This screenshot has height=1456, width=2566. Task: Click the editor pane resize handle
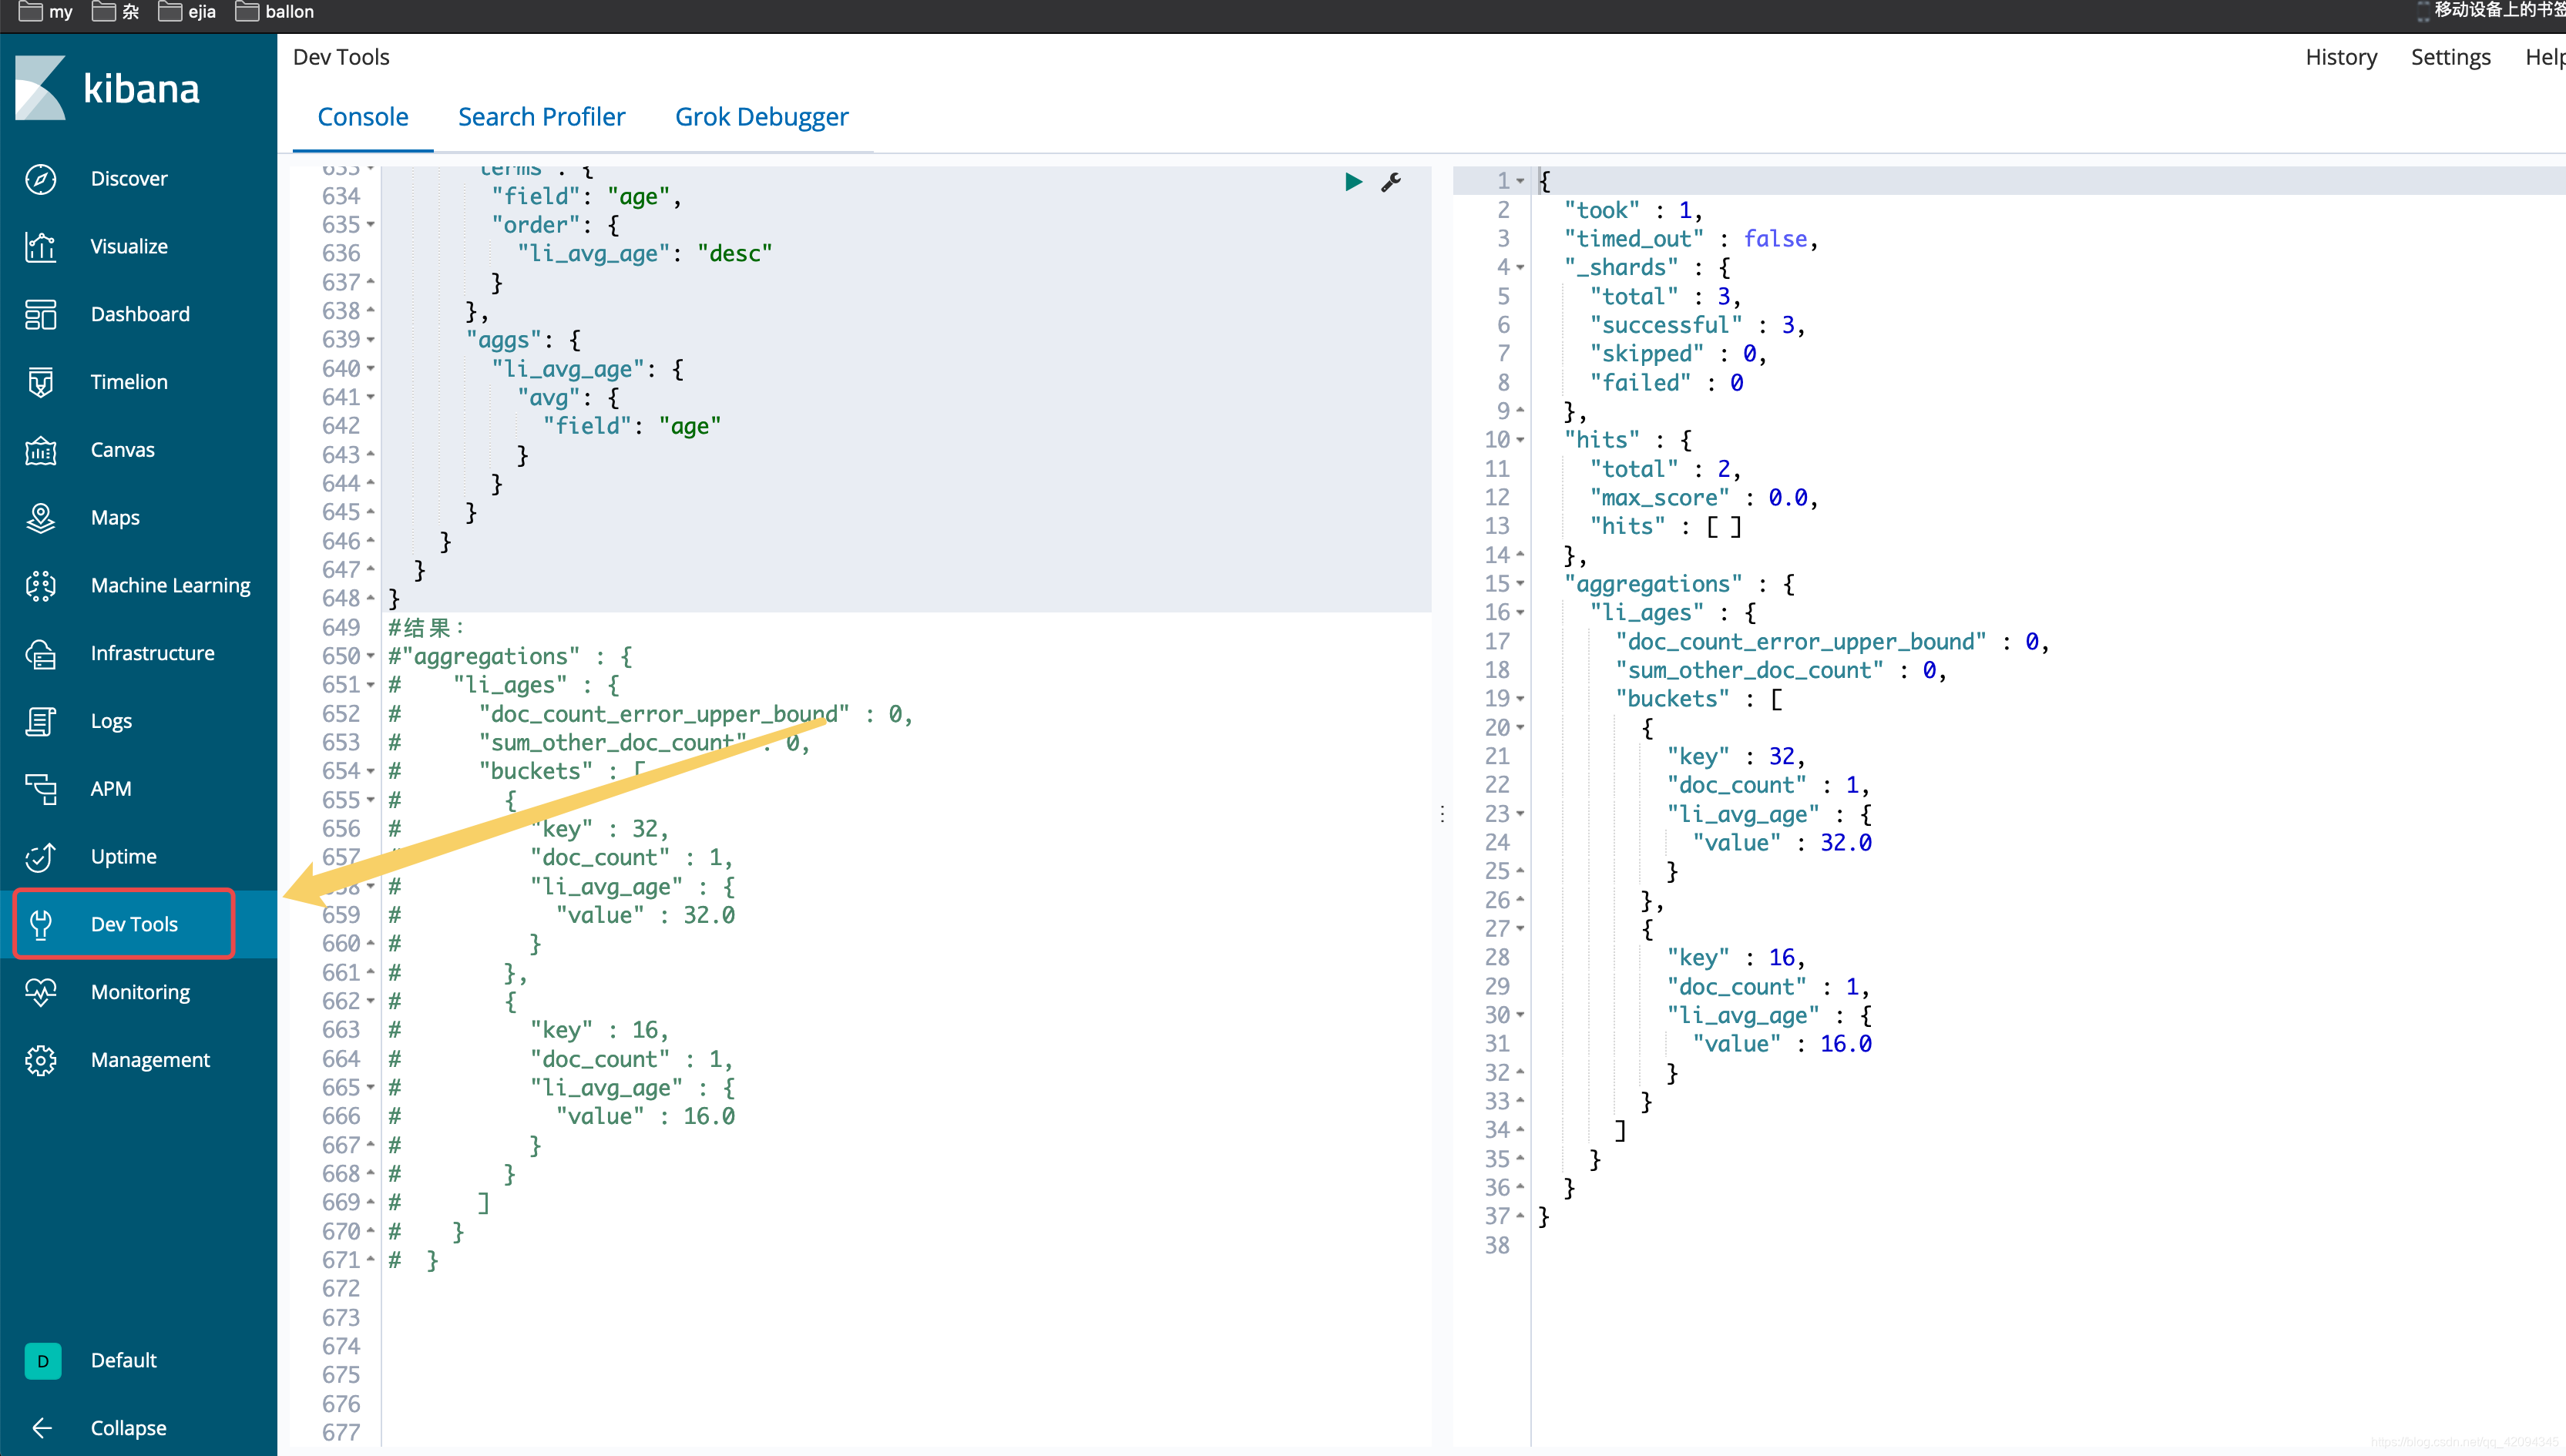click(1442, 814)
